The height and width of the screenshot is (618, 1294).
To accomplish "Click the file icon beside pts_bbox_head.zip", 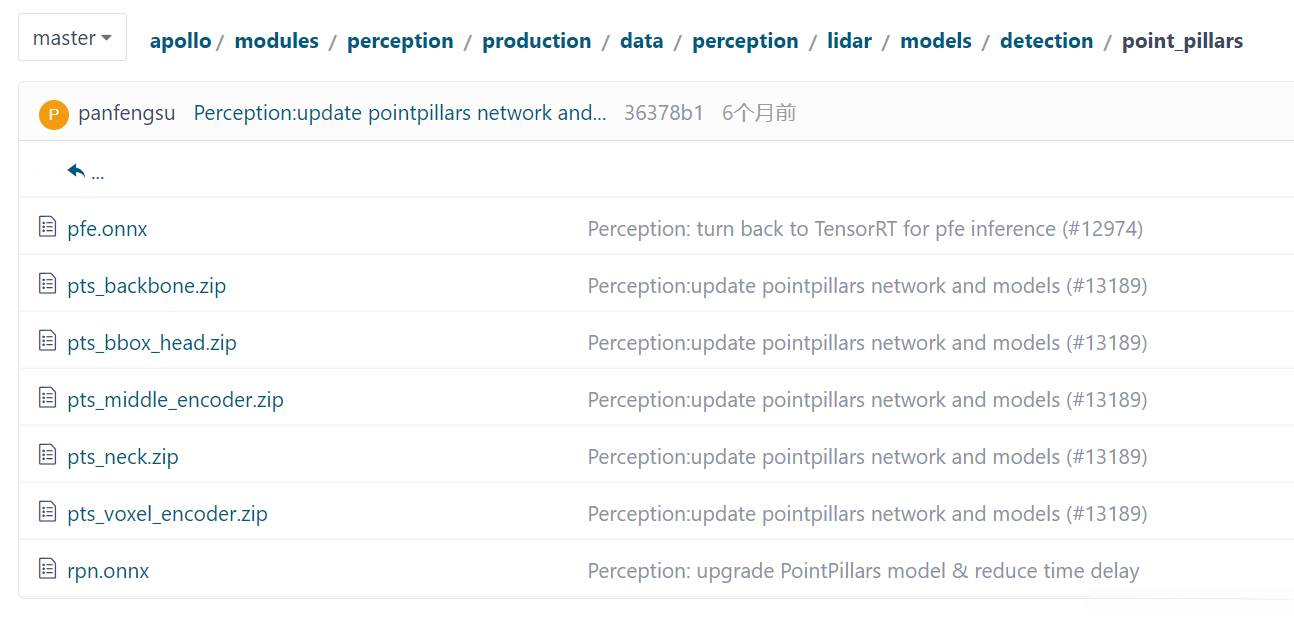I will (x=47, y=341).
